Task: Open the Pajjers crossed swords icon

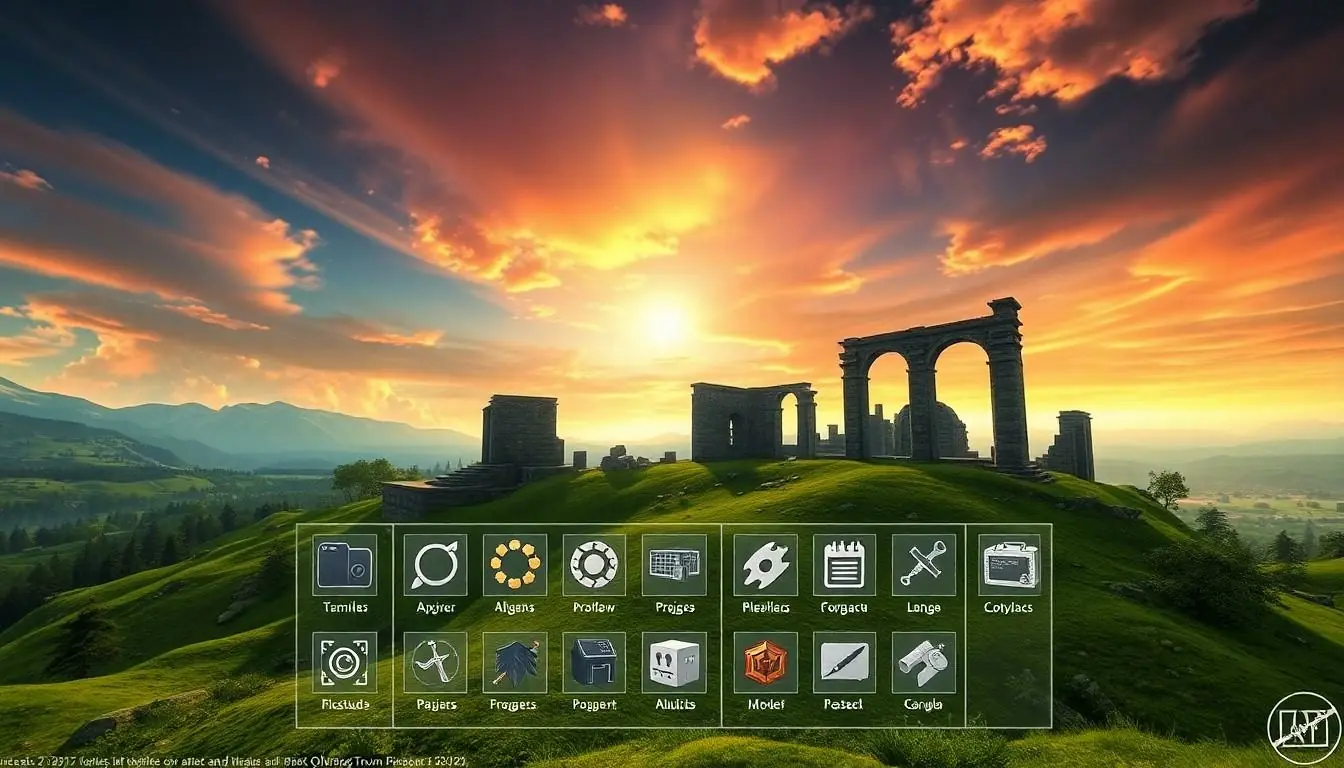Action: point(435,662)
